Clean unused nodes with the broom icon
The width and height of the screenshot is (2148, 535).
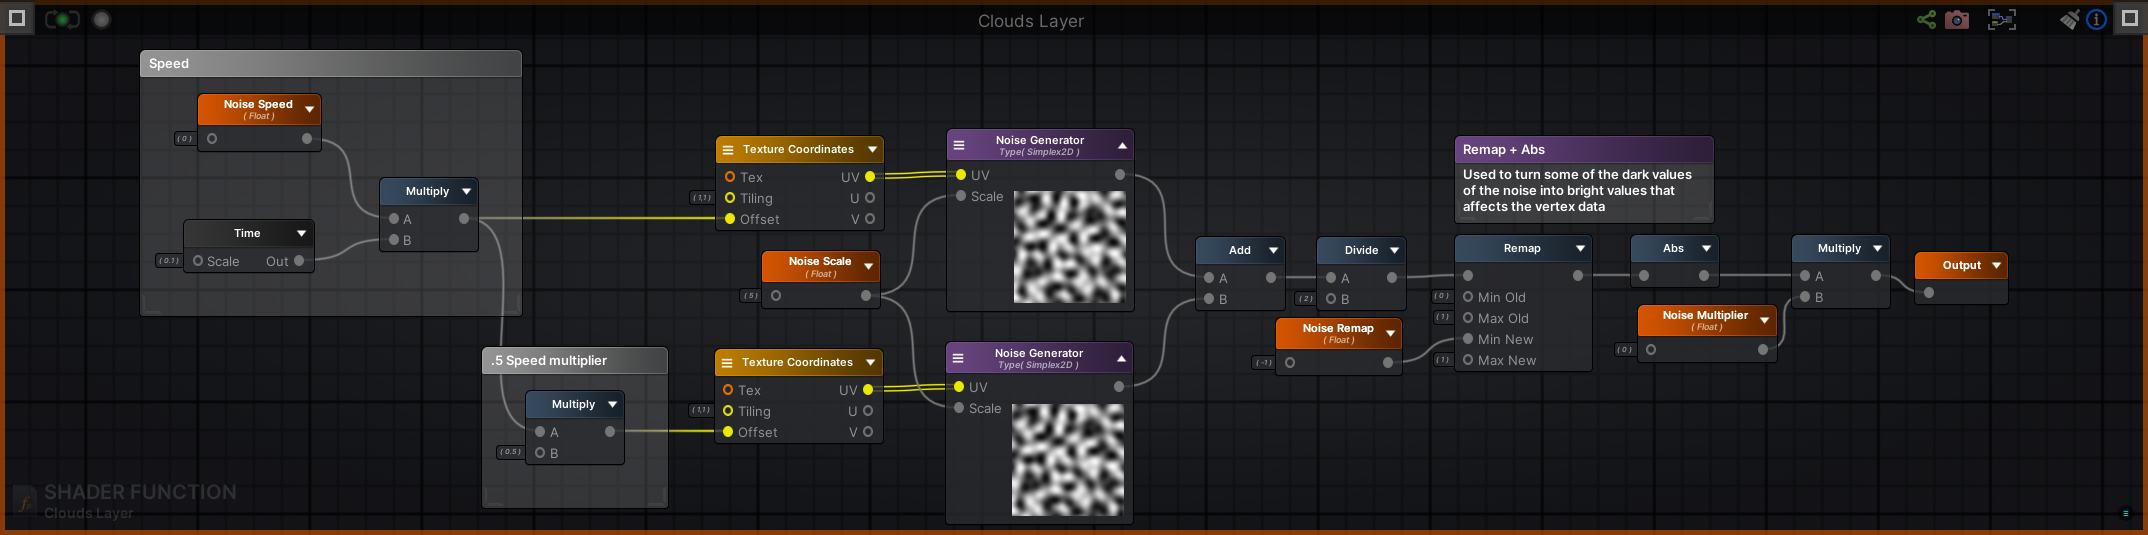2069,19
